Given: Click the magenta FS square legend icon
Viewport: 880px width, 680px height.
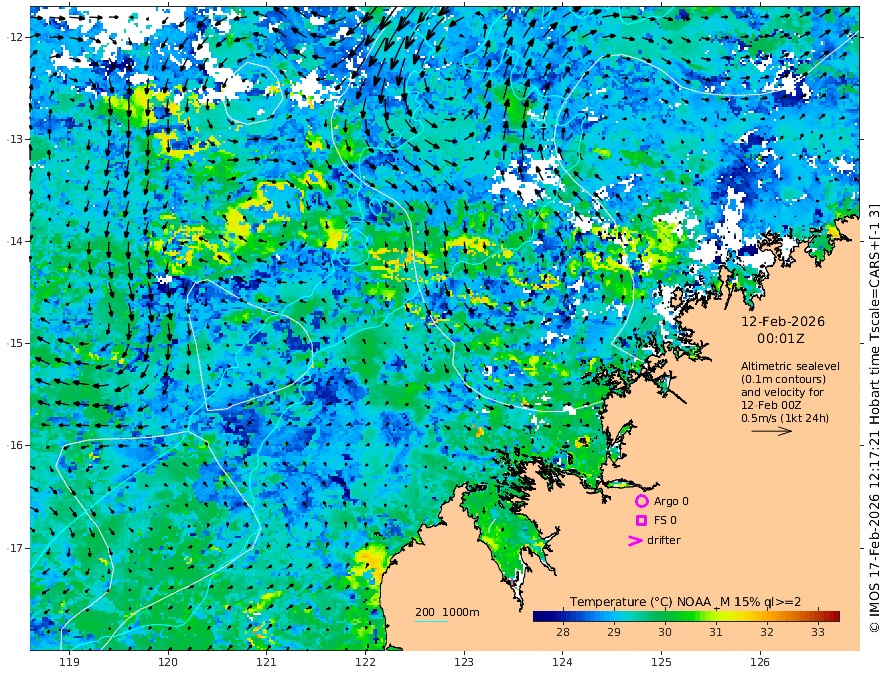Looking at the screenshot, I should point(641,521).
